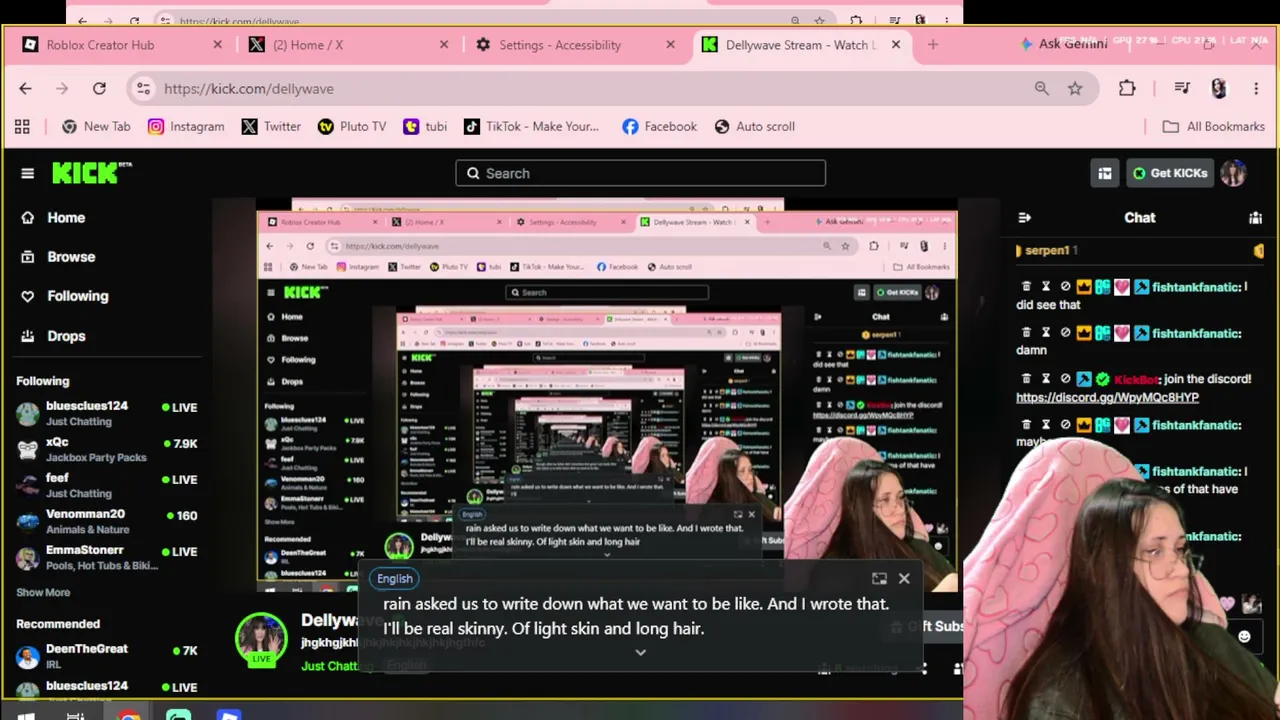Expand the live caption box
Screen dimensions: 1280x720
click(879, 578)
